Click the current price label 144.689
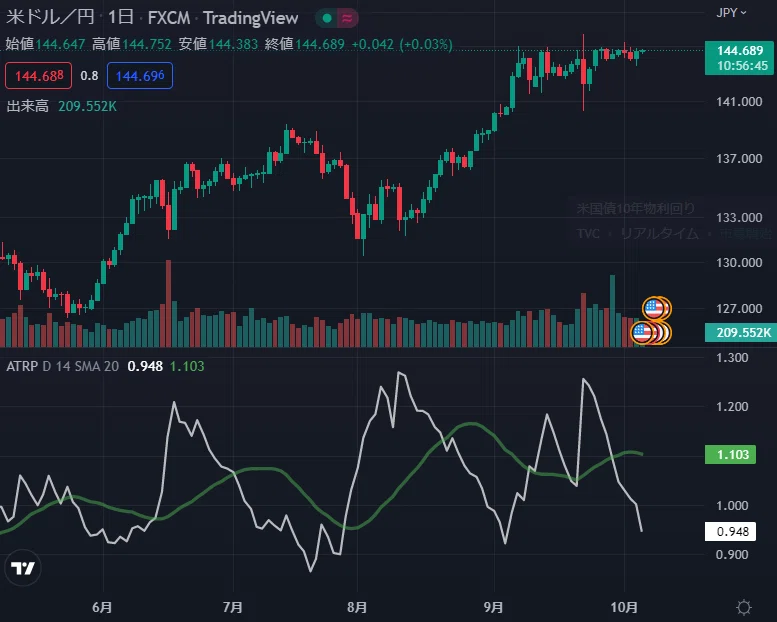This screenshot has height=622, width=777. pyautogui.click(x=739, y=58)
